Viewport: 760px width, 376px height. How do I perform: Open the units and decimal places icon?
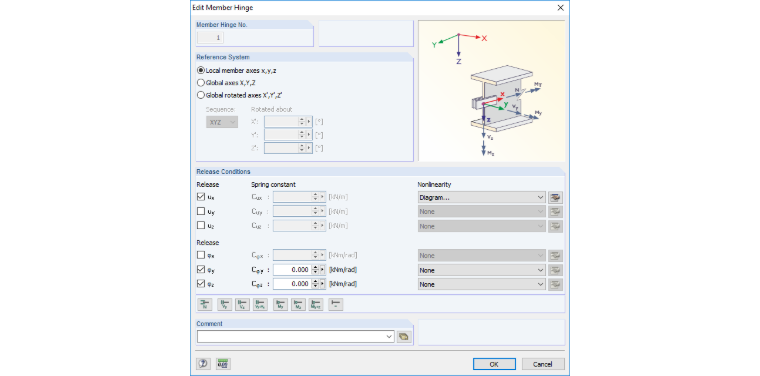tap(223, 364)
